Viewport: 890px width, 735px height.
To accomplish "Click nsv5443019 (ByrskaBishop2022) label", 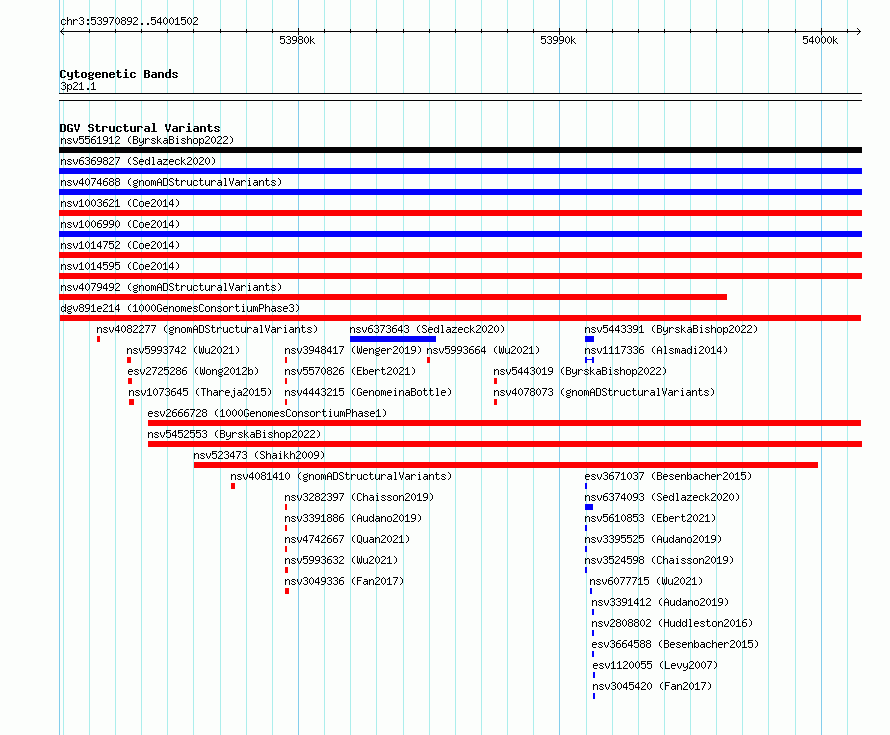I will (580, 371).
